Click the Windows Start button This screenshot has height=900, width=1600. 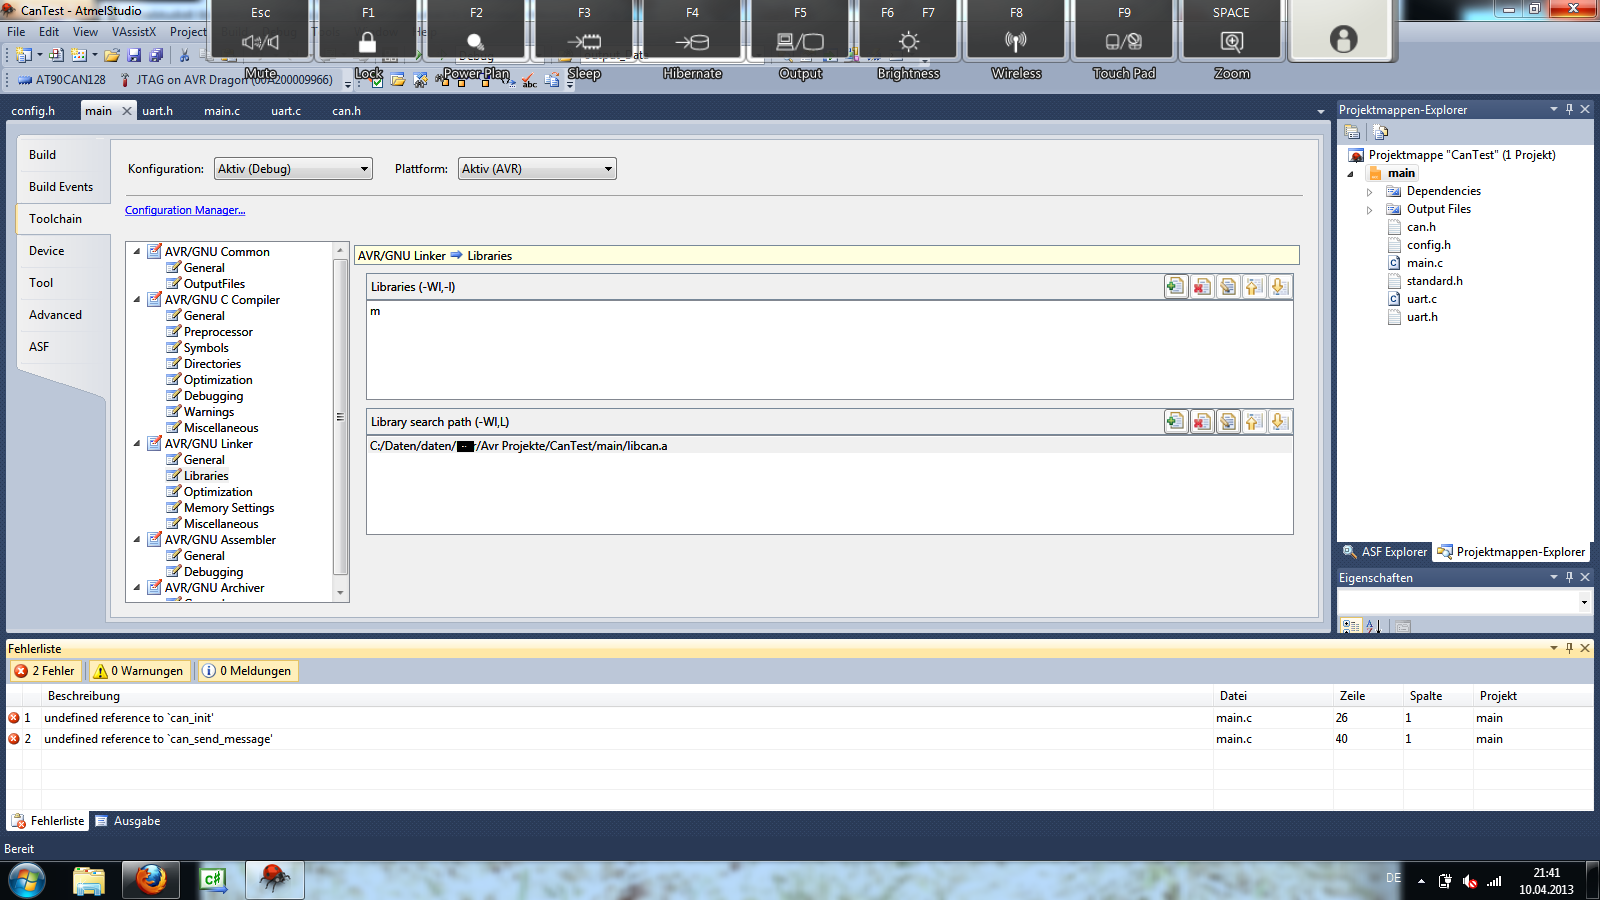point(27,881)
